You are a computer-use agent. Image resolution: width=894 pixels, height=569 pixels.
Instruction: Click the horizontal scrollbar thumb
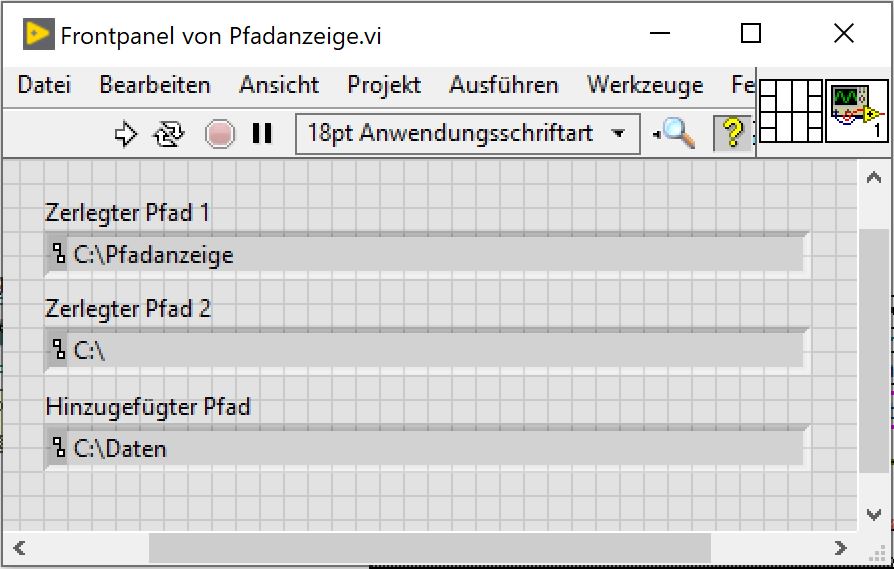(429, 547)
